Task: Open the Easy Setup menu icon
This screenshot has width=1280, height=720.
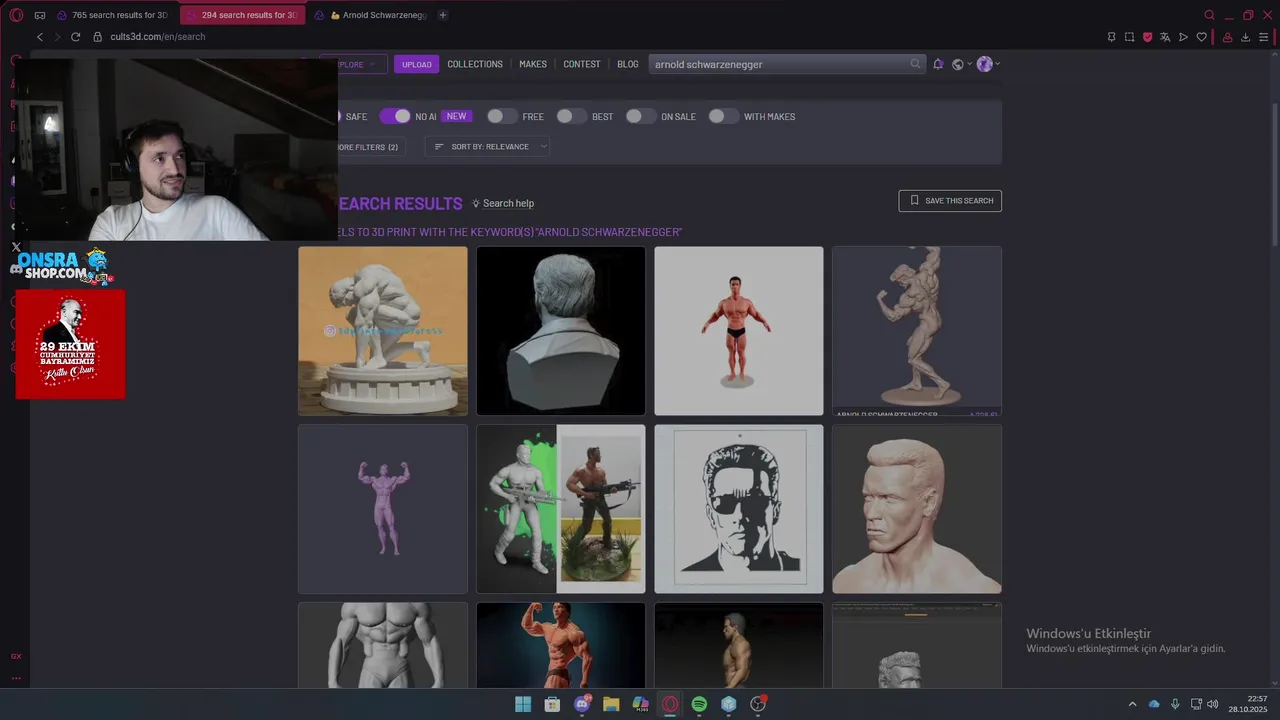Action: point(1263,37)
